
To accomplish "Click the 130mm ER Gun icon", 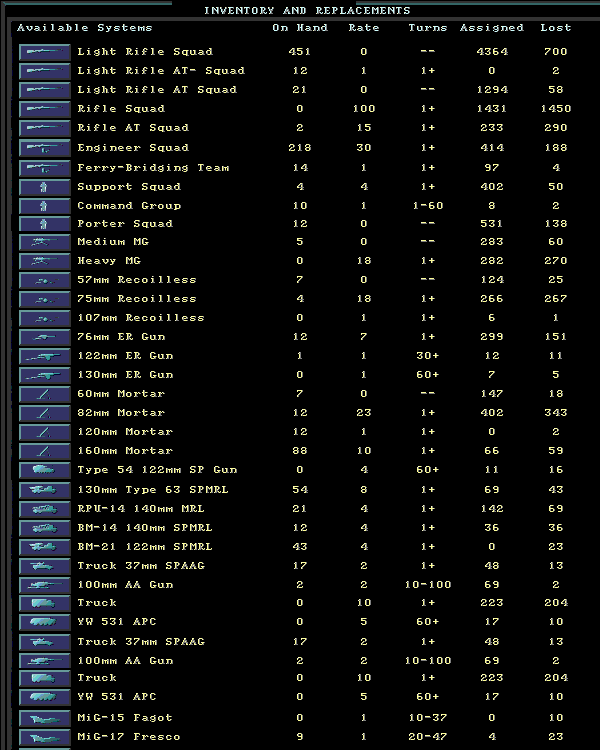I will tap(45, 375).
